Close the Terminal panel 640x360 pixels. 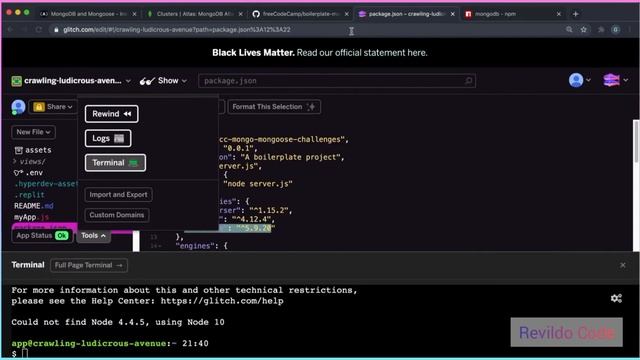click(x=622, y=265)
